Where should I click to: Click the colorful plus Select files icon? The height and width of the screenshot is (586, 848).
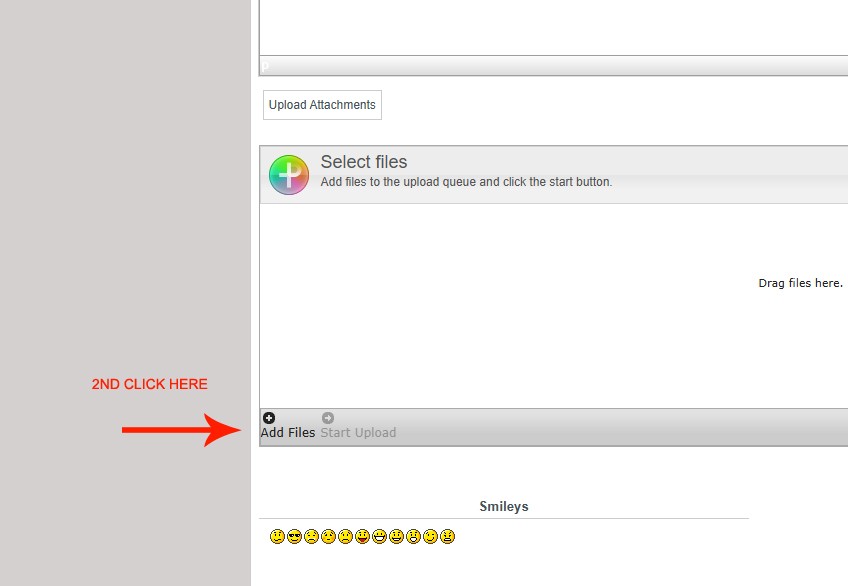[289, 175]
